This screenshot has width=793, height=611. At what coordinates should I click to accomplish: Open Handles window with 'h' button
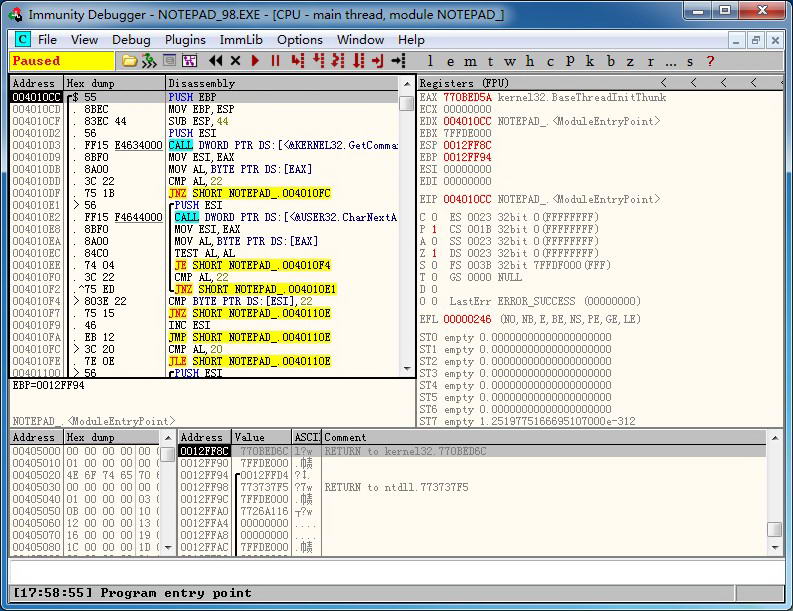pyautogui.click(x=530, y=61)
